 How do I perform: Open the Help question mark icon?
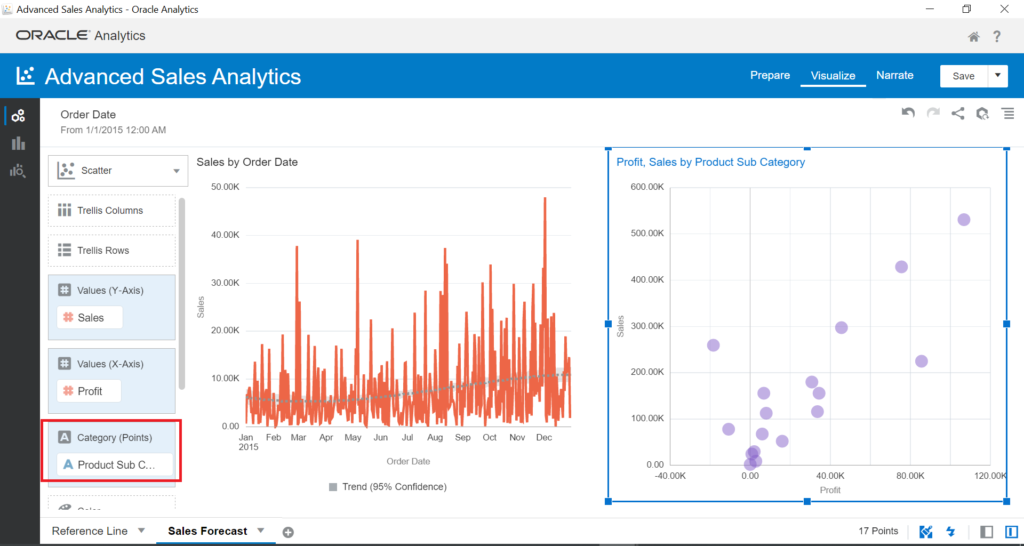coord(997,37)
